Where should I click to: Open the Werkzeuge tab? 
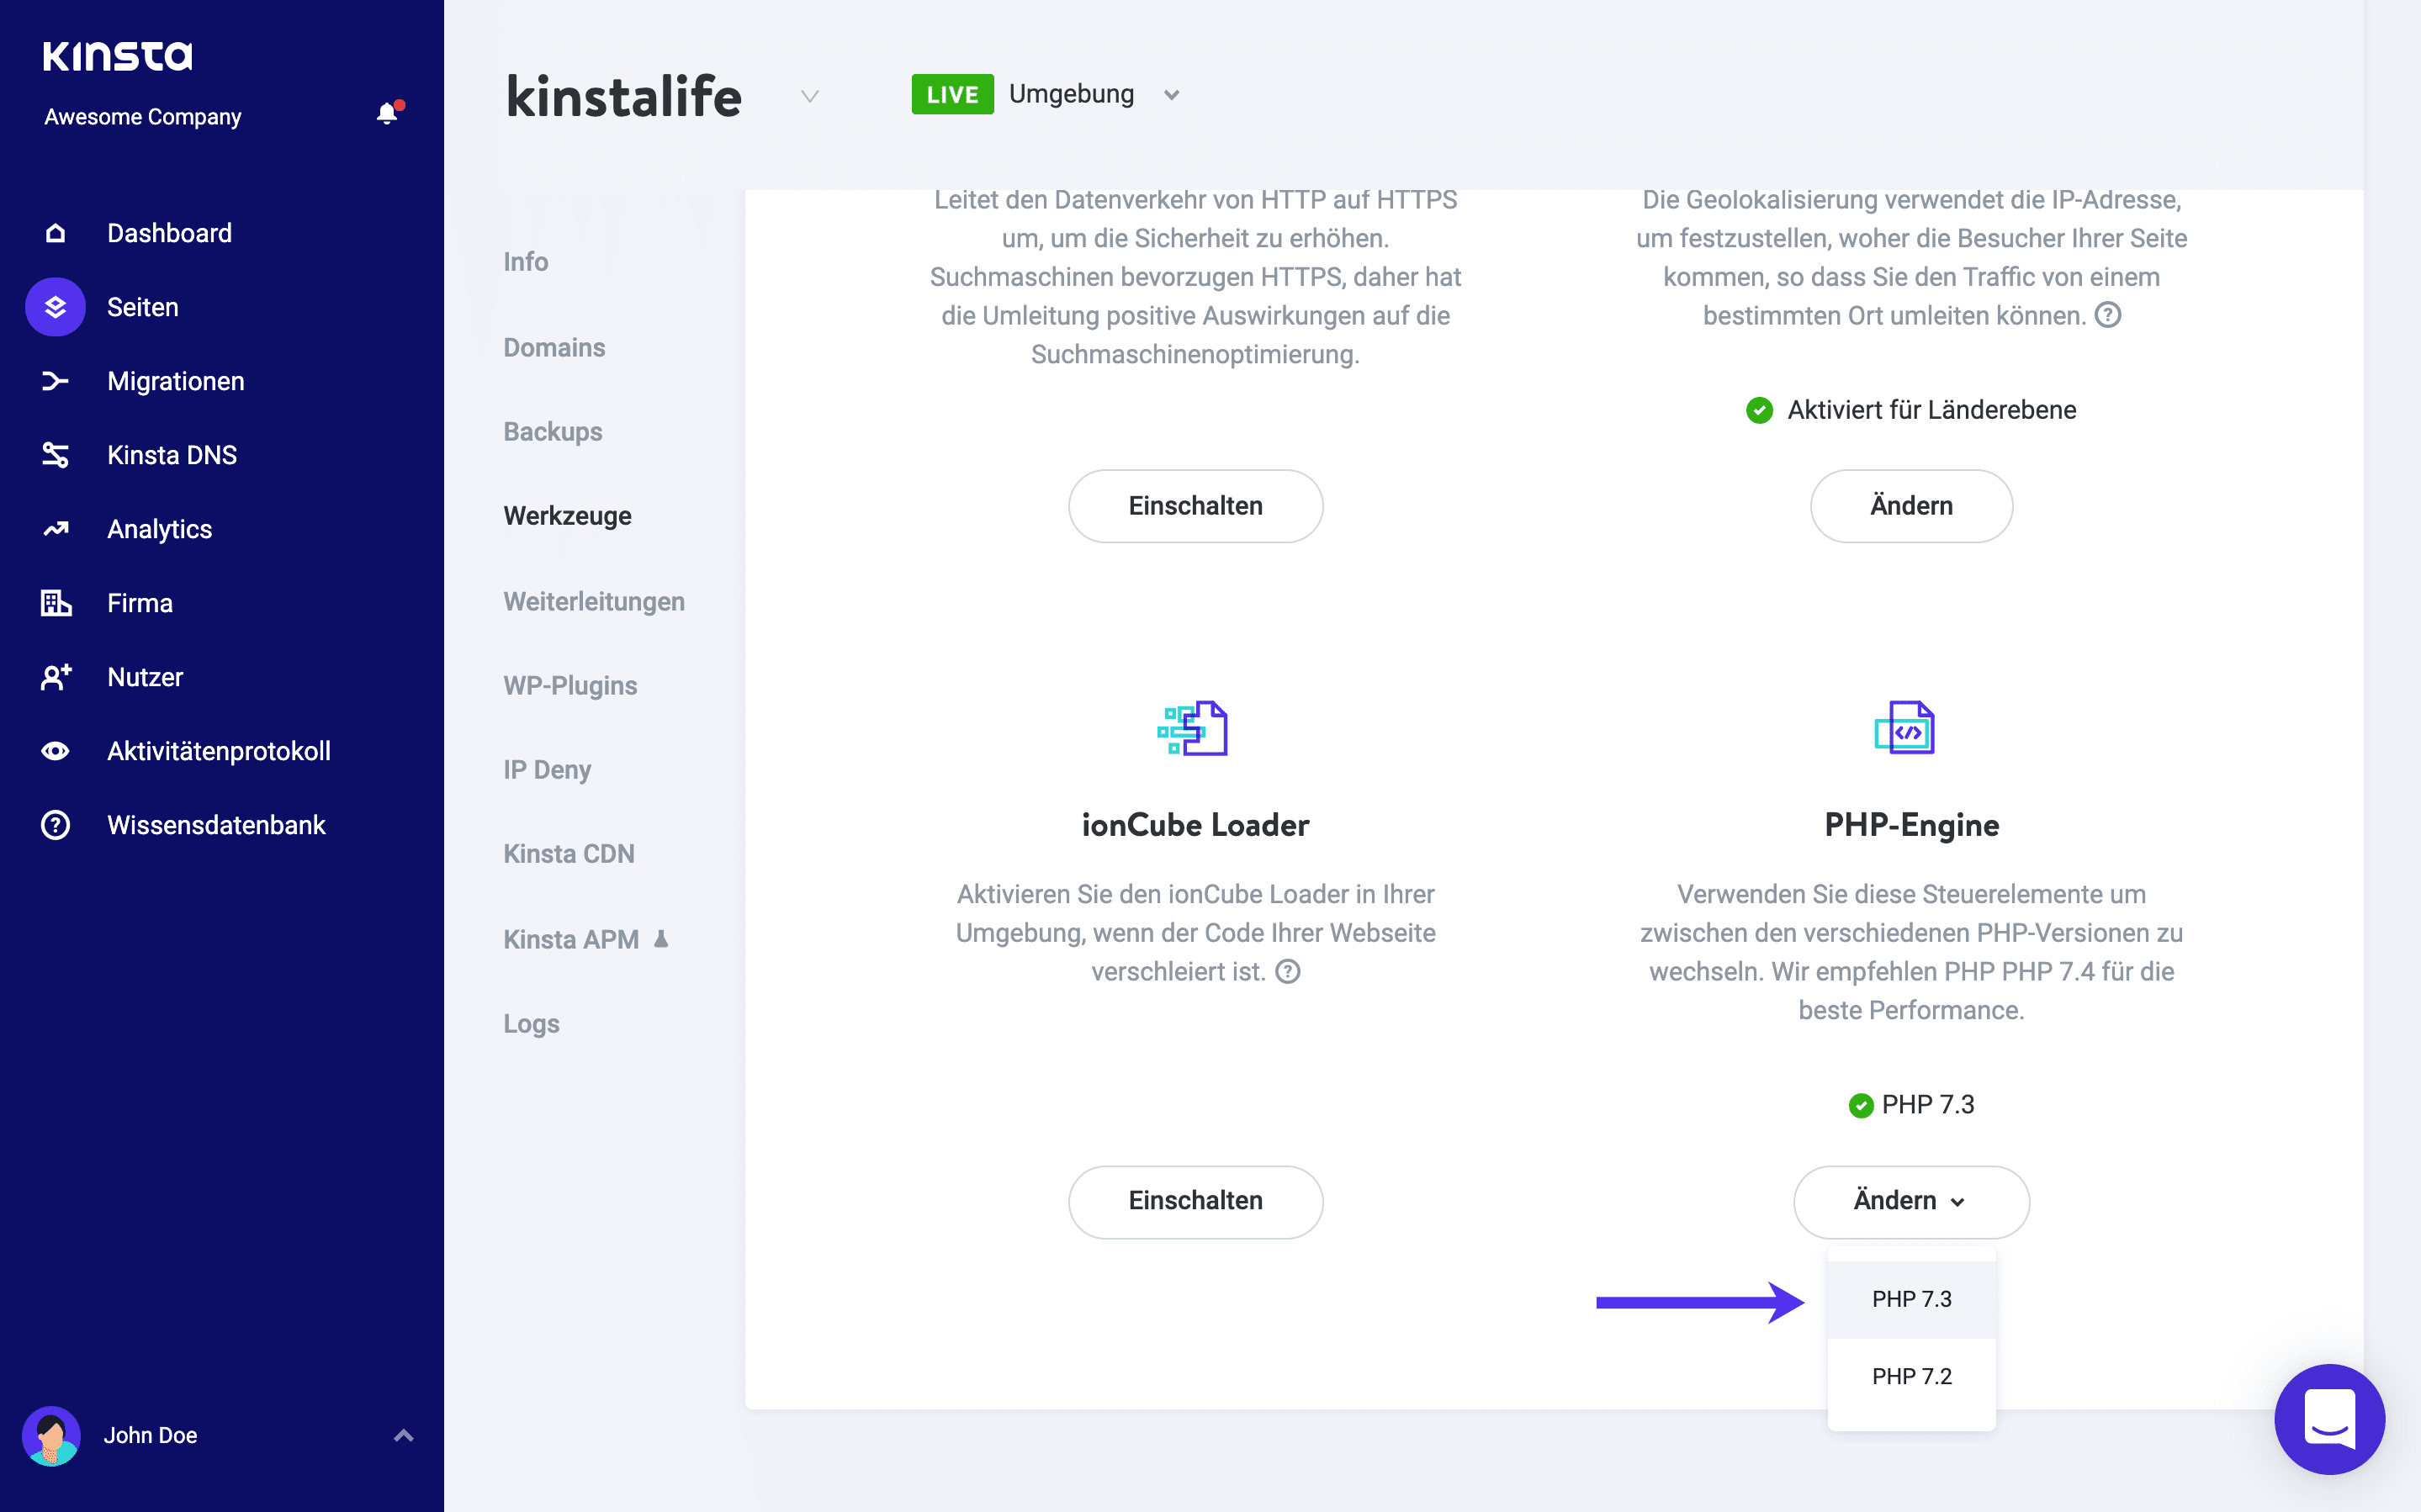[x=567, y=516]
